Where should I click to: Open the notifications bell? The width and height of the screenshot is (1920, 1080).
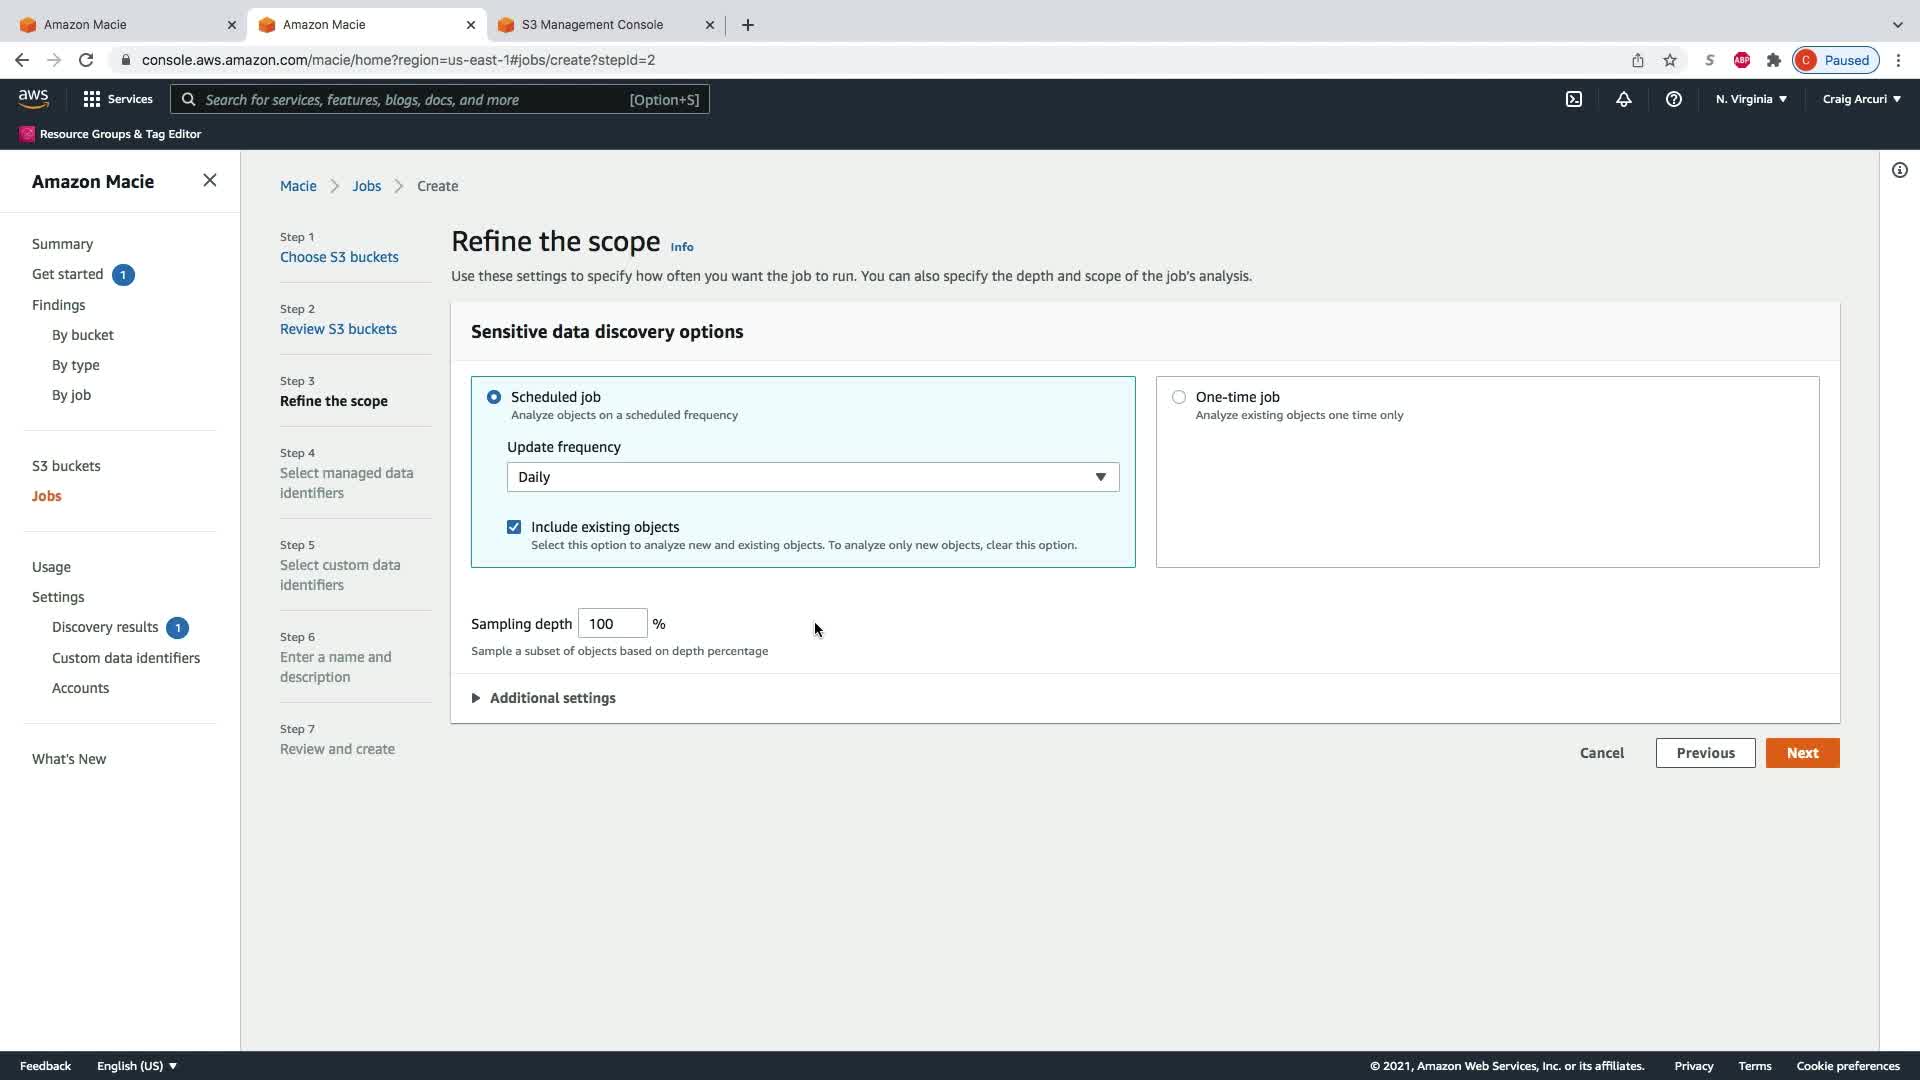1624,99
